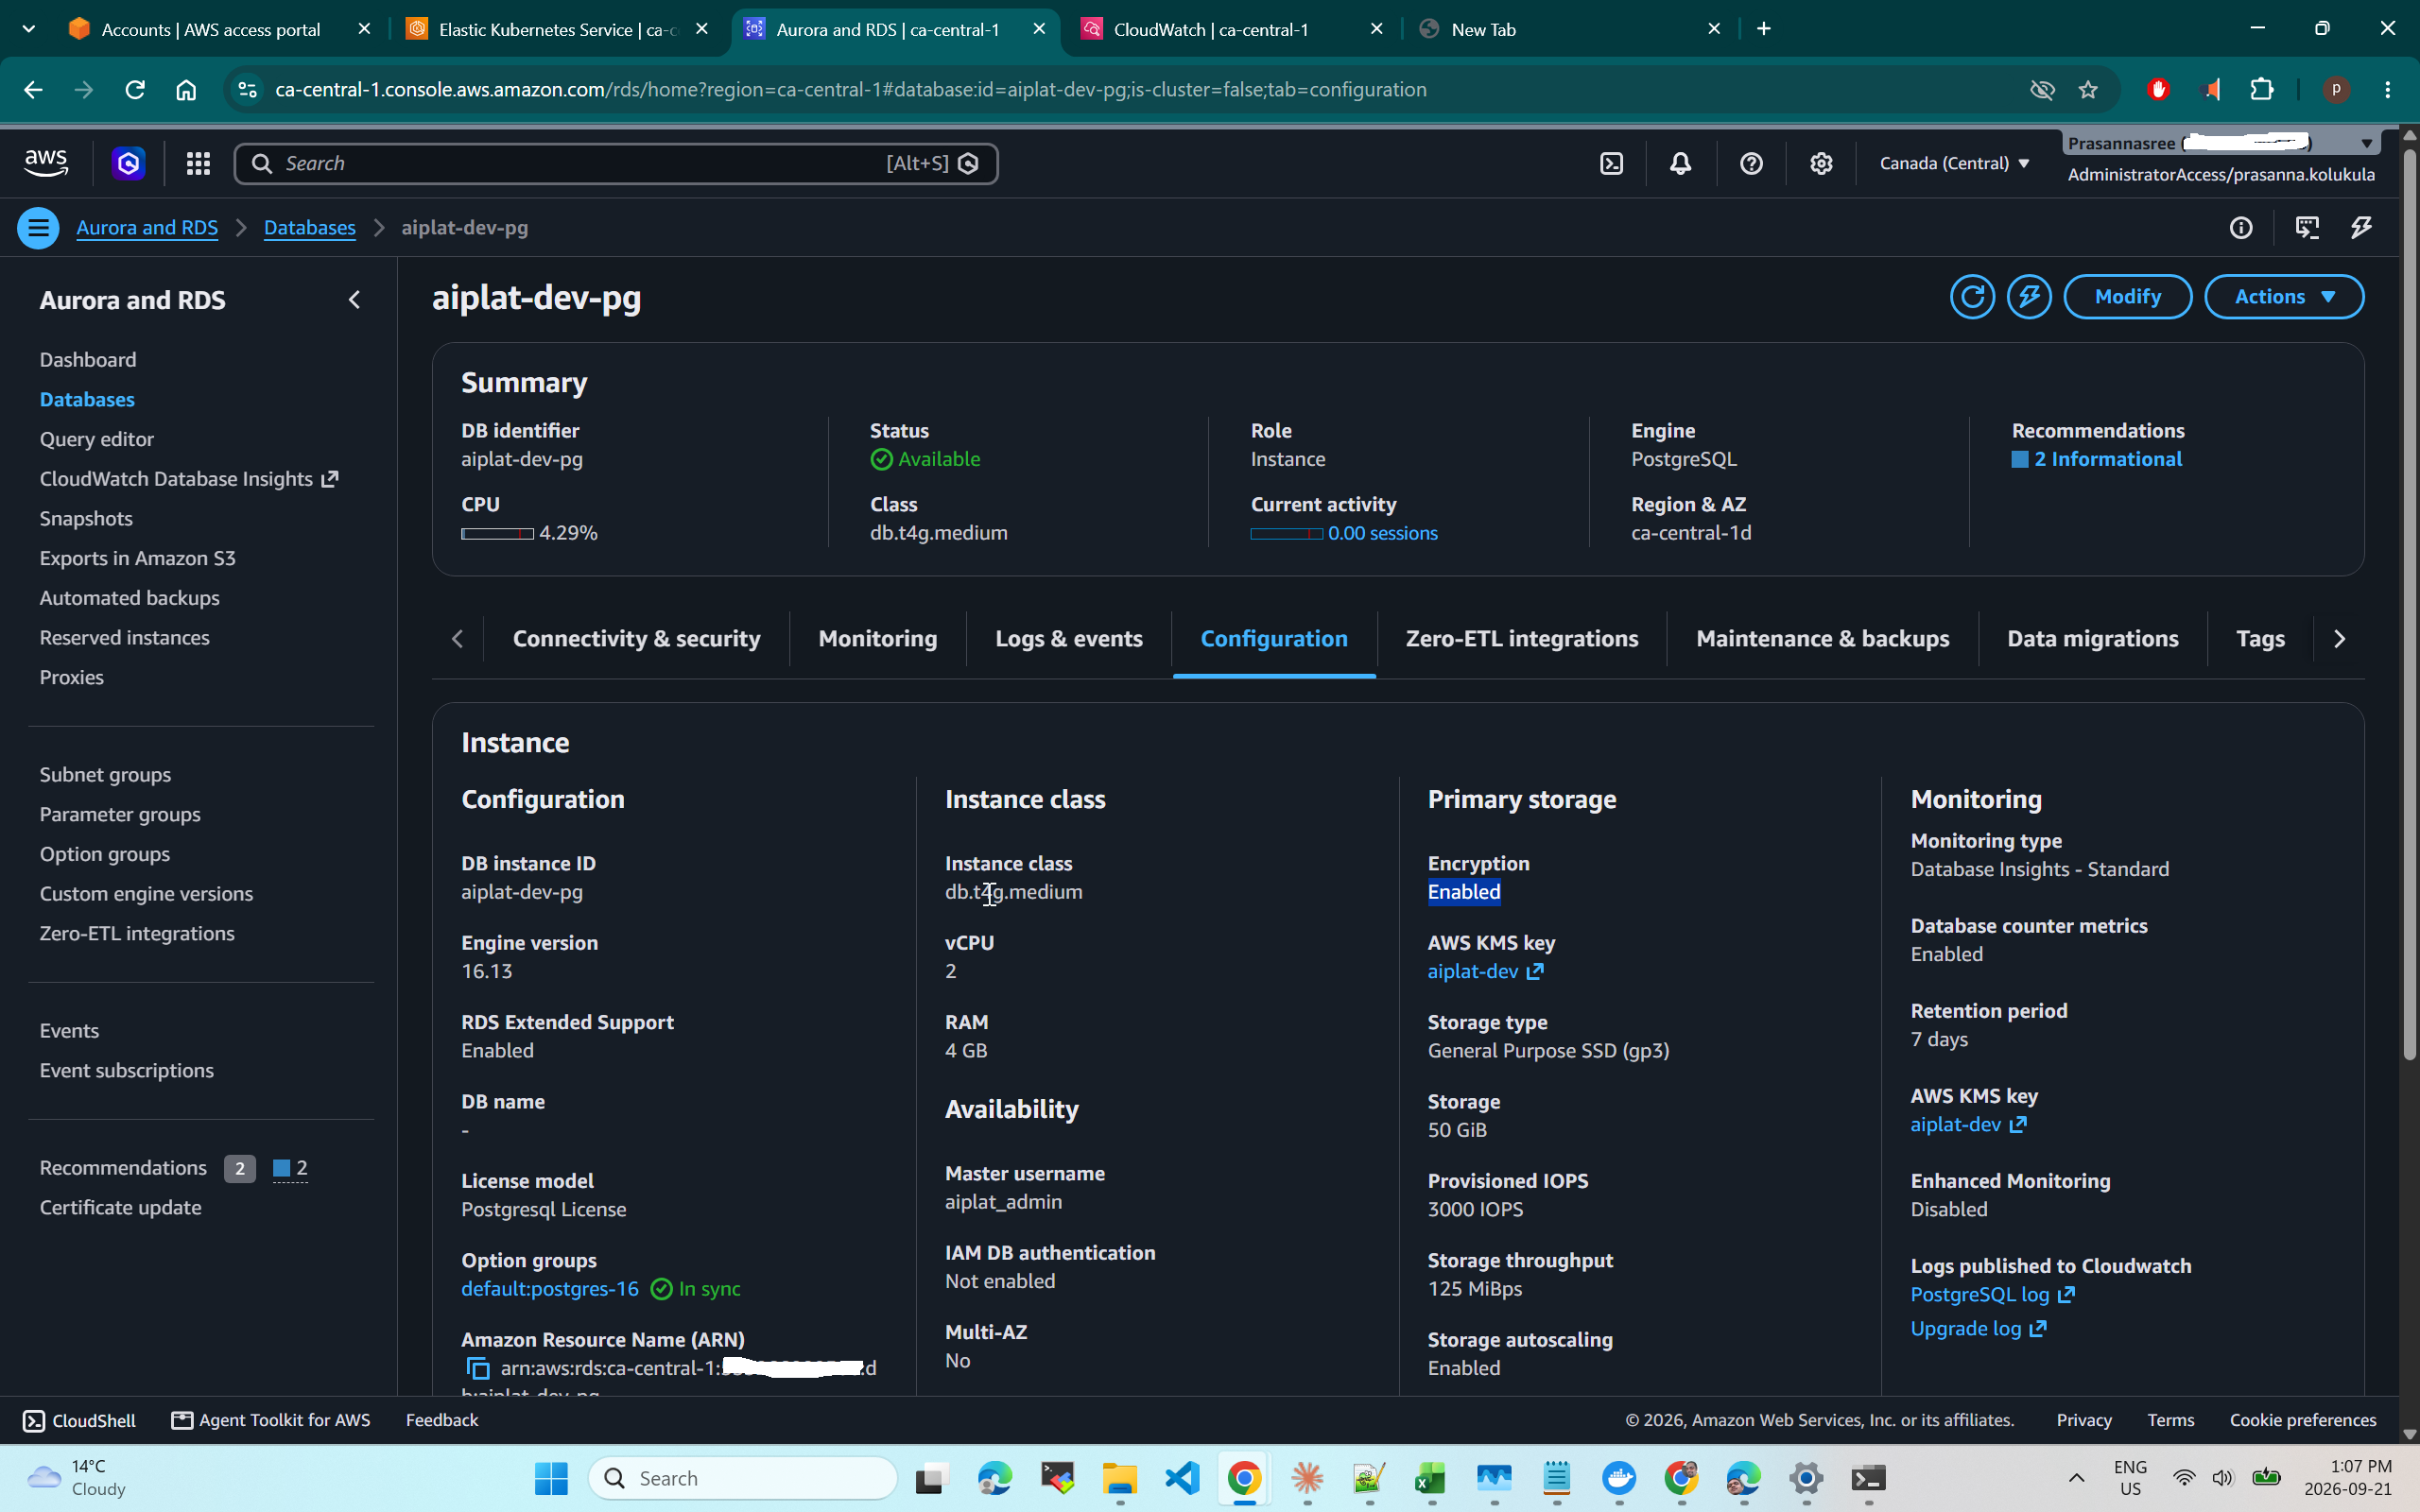Open aiplat-dev KMS key under Primary storage
The width and height of the screenshot is (2420, 1512).
pos(1485,972)
